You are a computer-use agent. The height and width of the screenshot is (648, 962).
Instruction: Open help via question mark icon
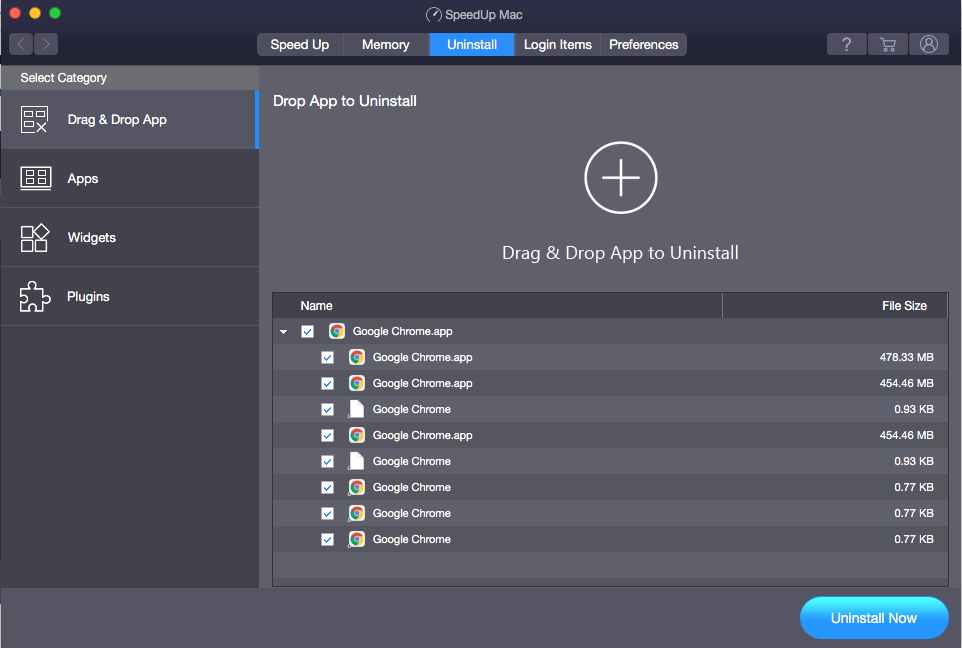click(x=847, y=44)
